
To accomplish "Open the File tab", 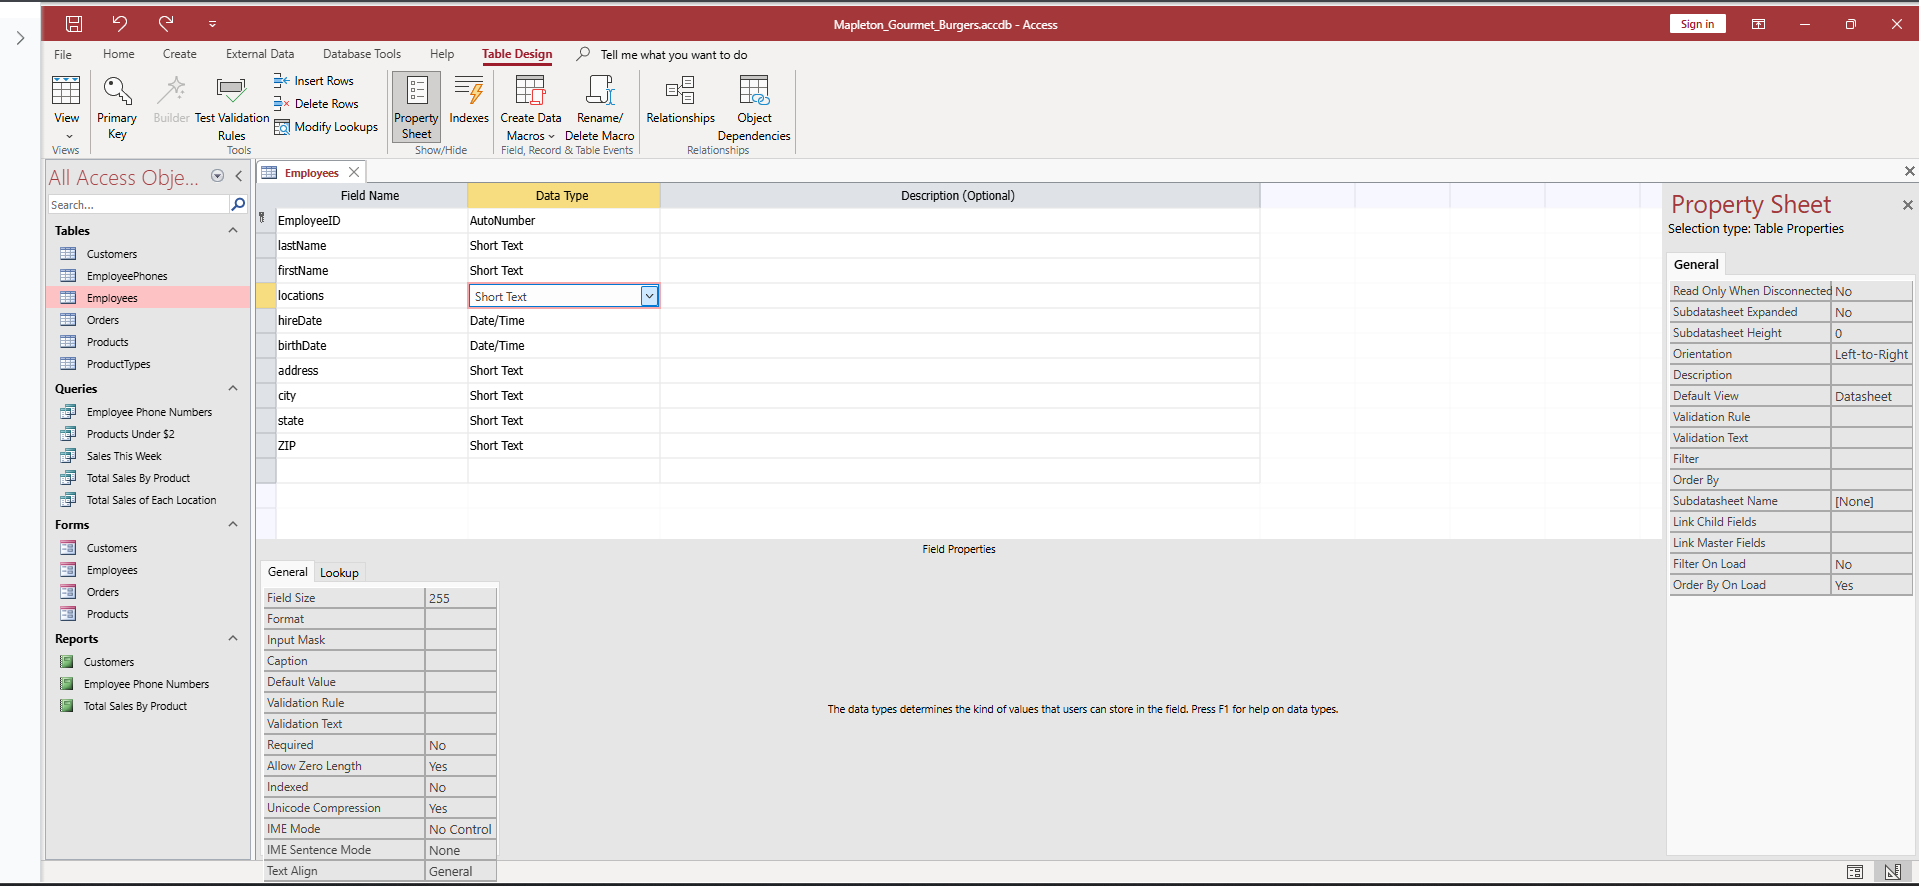I will coord(63,54).
